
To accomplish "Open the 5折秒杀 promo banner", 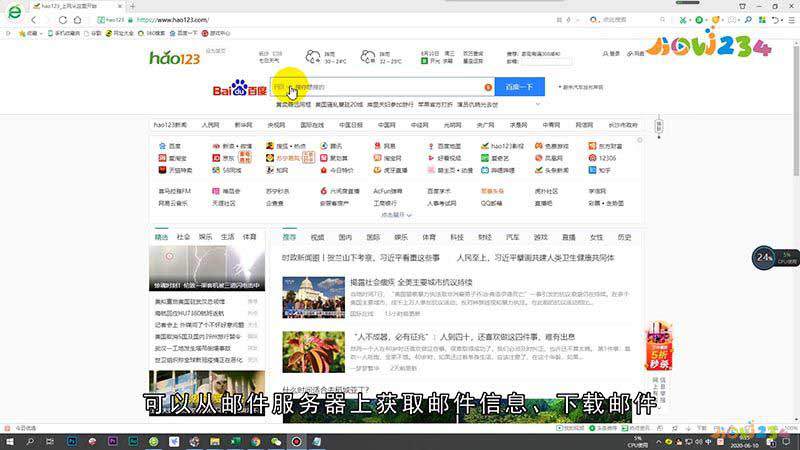I will pos(658,346).
